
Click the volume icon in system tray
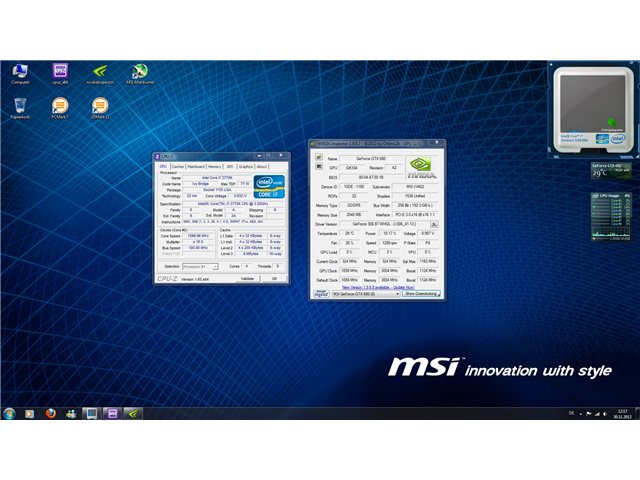coord(605,414)
